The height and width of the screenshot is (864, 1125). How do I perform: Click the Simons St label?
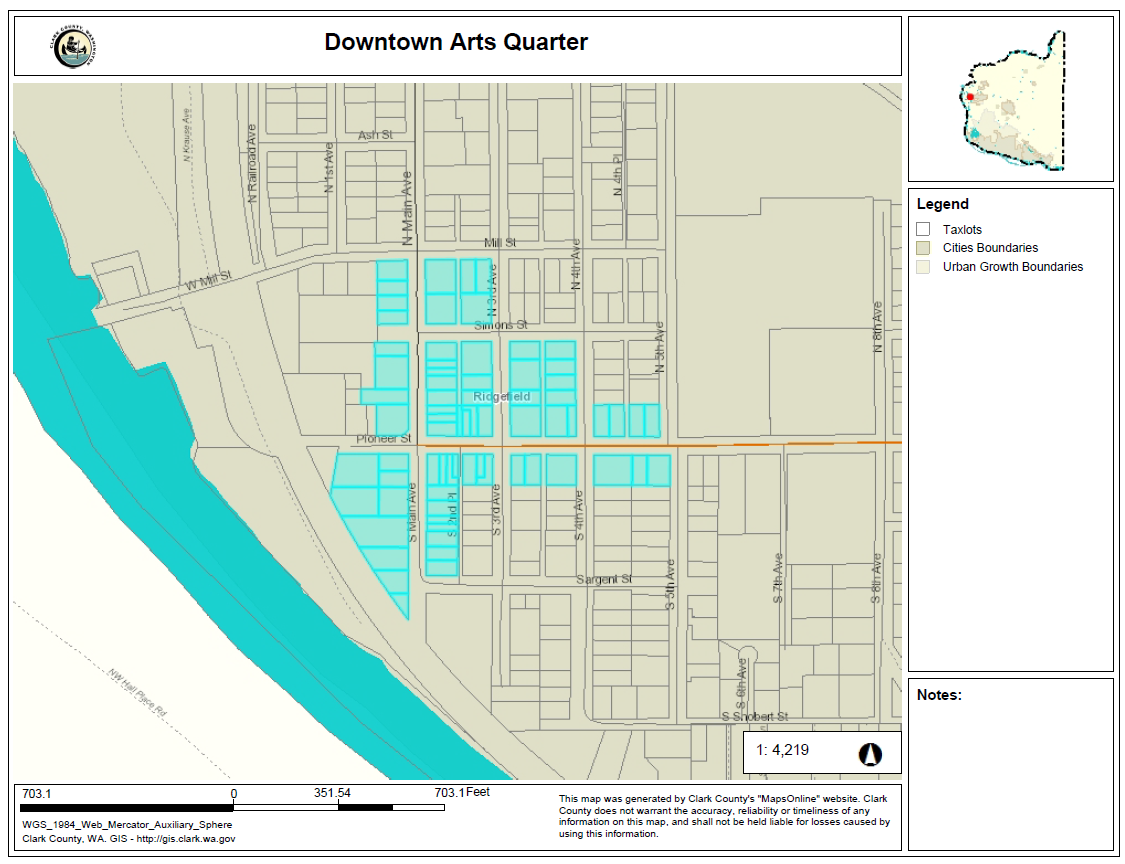click(x=500, y=325)
